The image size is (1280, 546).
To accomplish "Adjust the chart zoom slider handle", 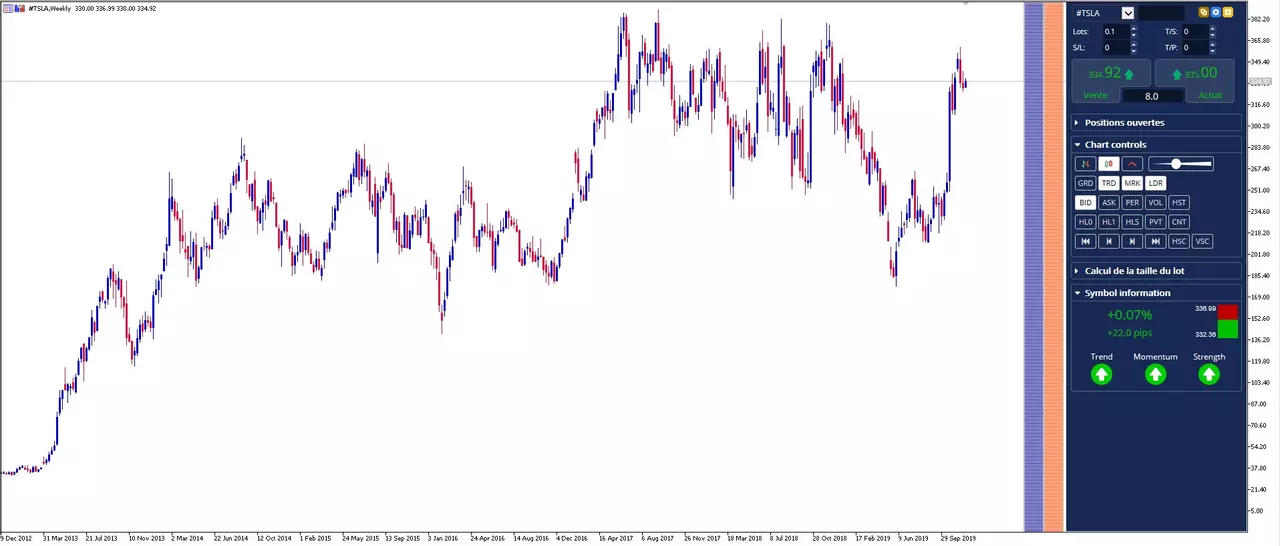I will 1176,164.
